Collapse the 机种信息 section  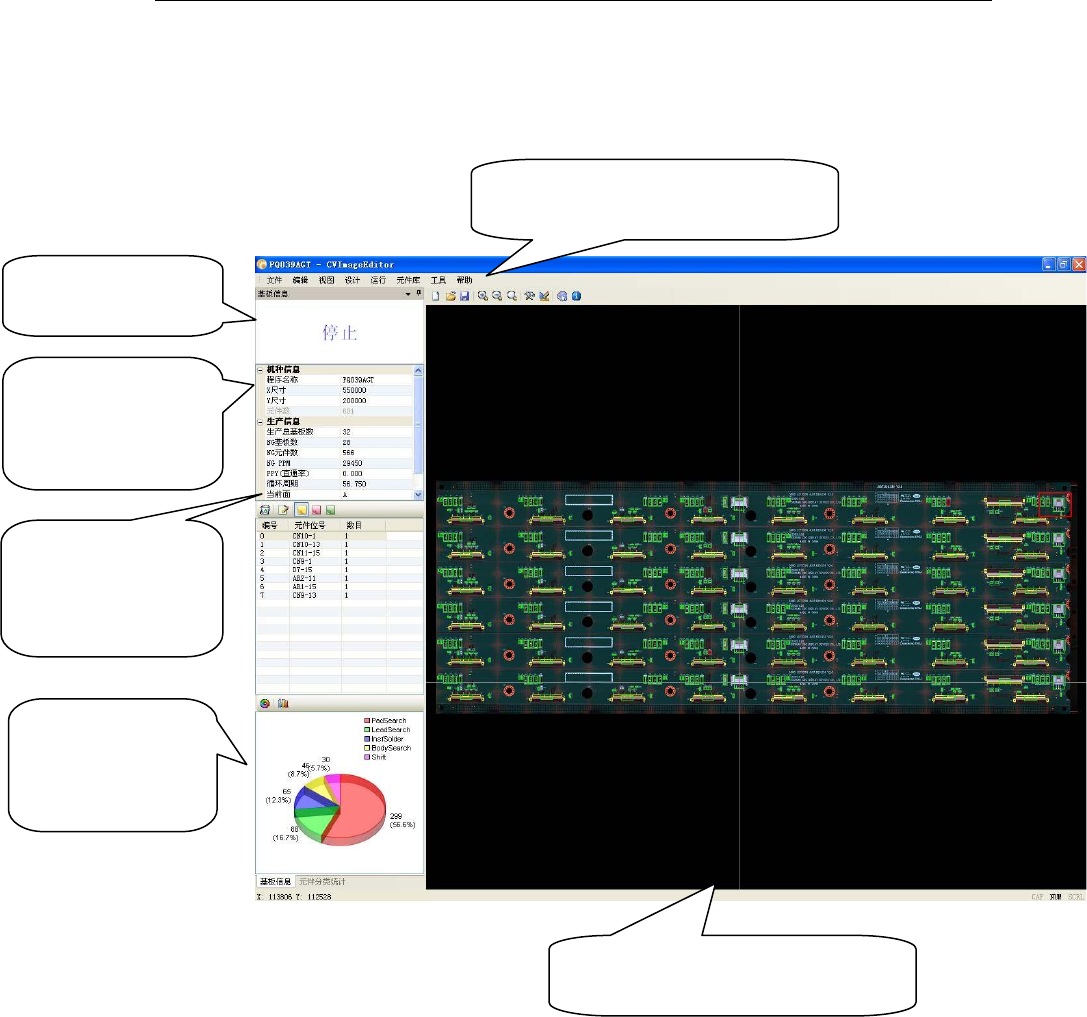click(261, 370)
